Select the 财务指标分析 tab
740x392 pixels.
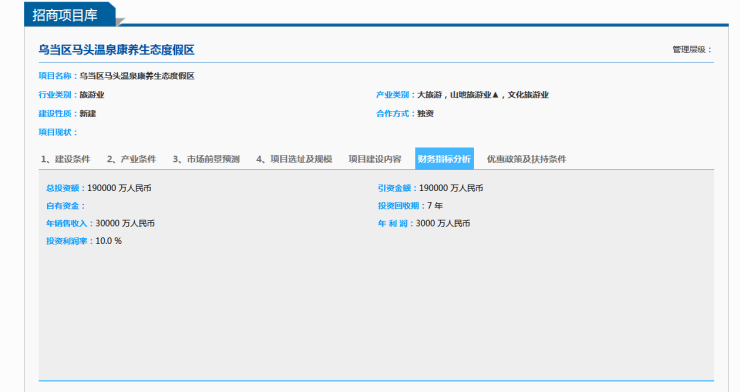click(x=444, y=158)
